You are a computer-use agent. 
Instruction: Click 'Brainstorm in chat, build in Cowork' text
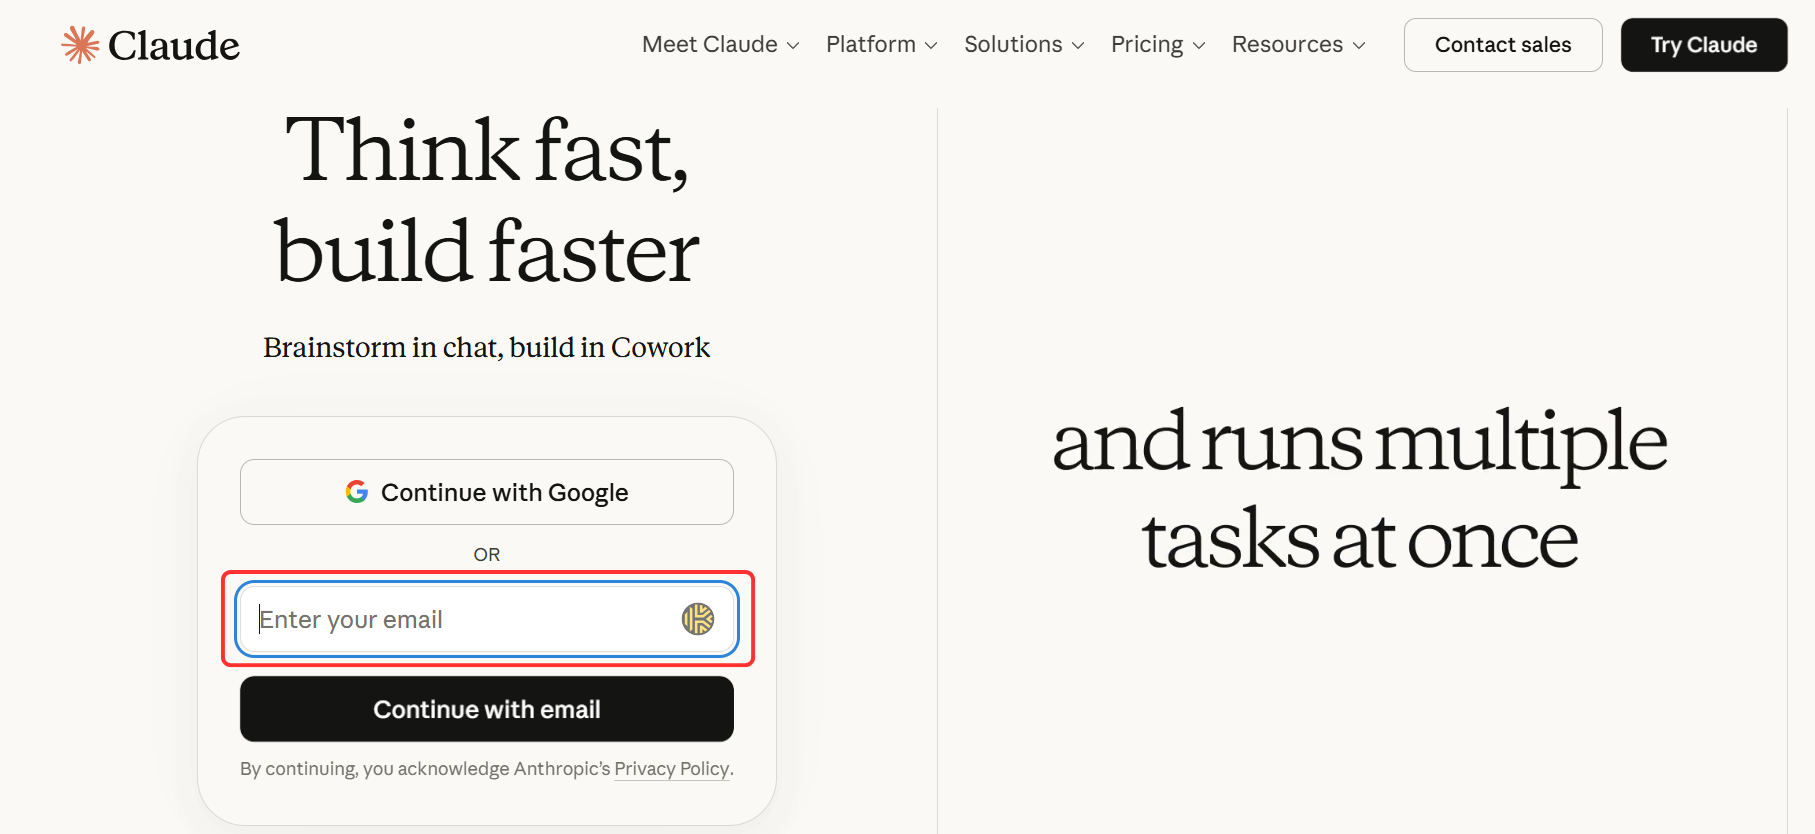coord(487,347)
